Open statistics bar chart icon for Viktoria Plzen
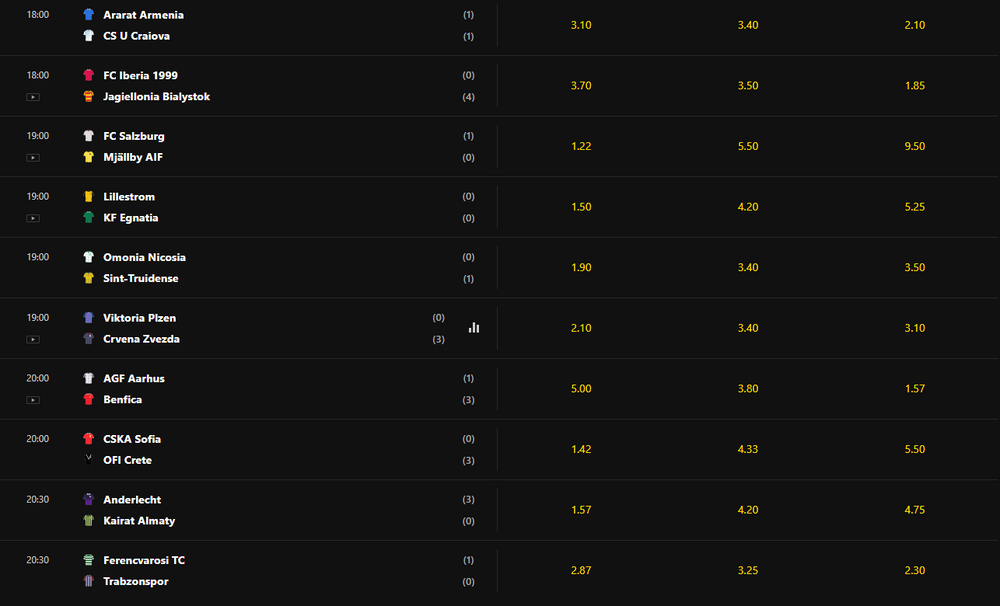Screen dimensions: 1000x606 pyautogui.click(x=474, y=328)
